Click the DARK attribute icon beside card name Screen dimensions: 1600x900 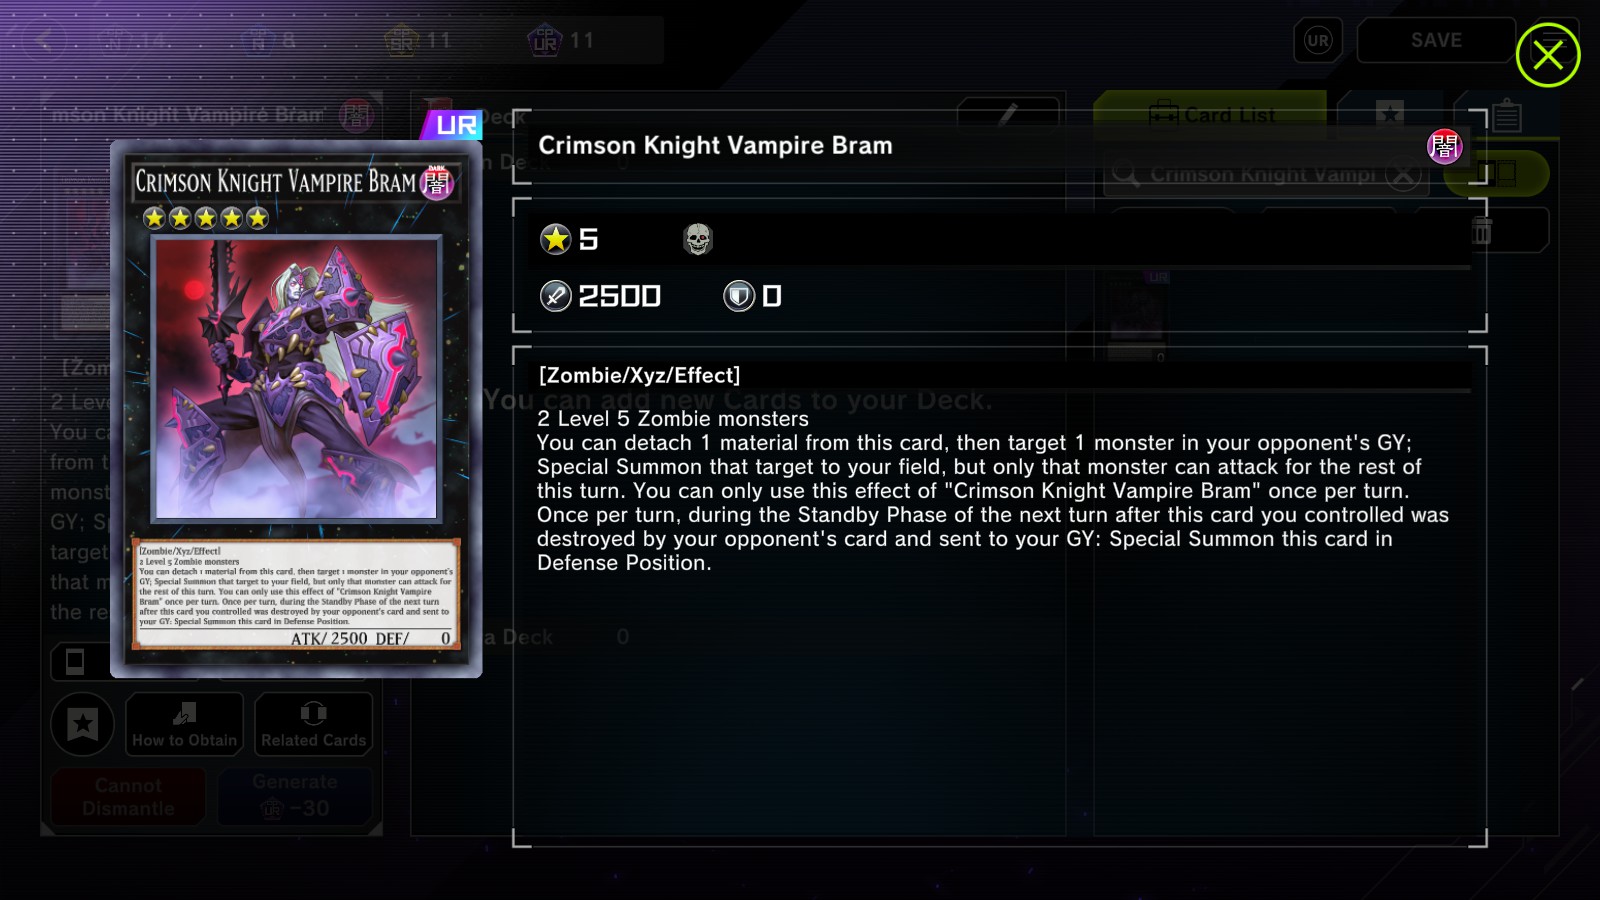[1444, 146]
